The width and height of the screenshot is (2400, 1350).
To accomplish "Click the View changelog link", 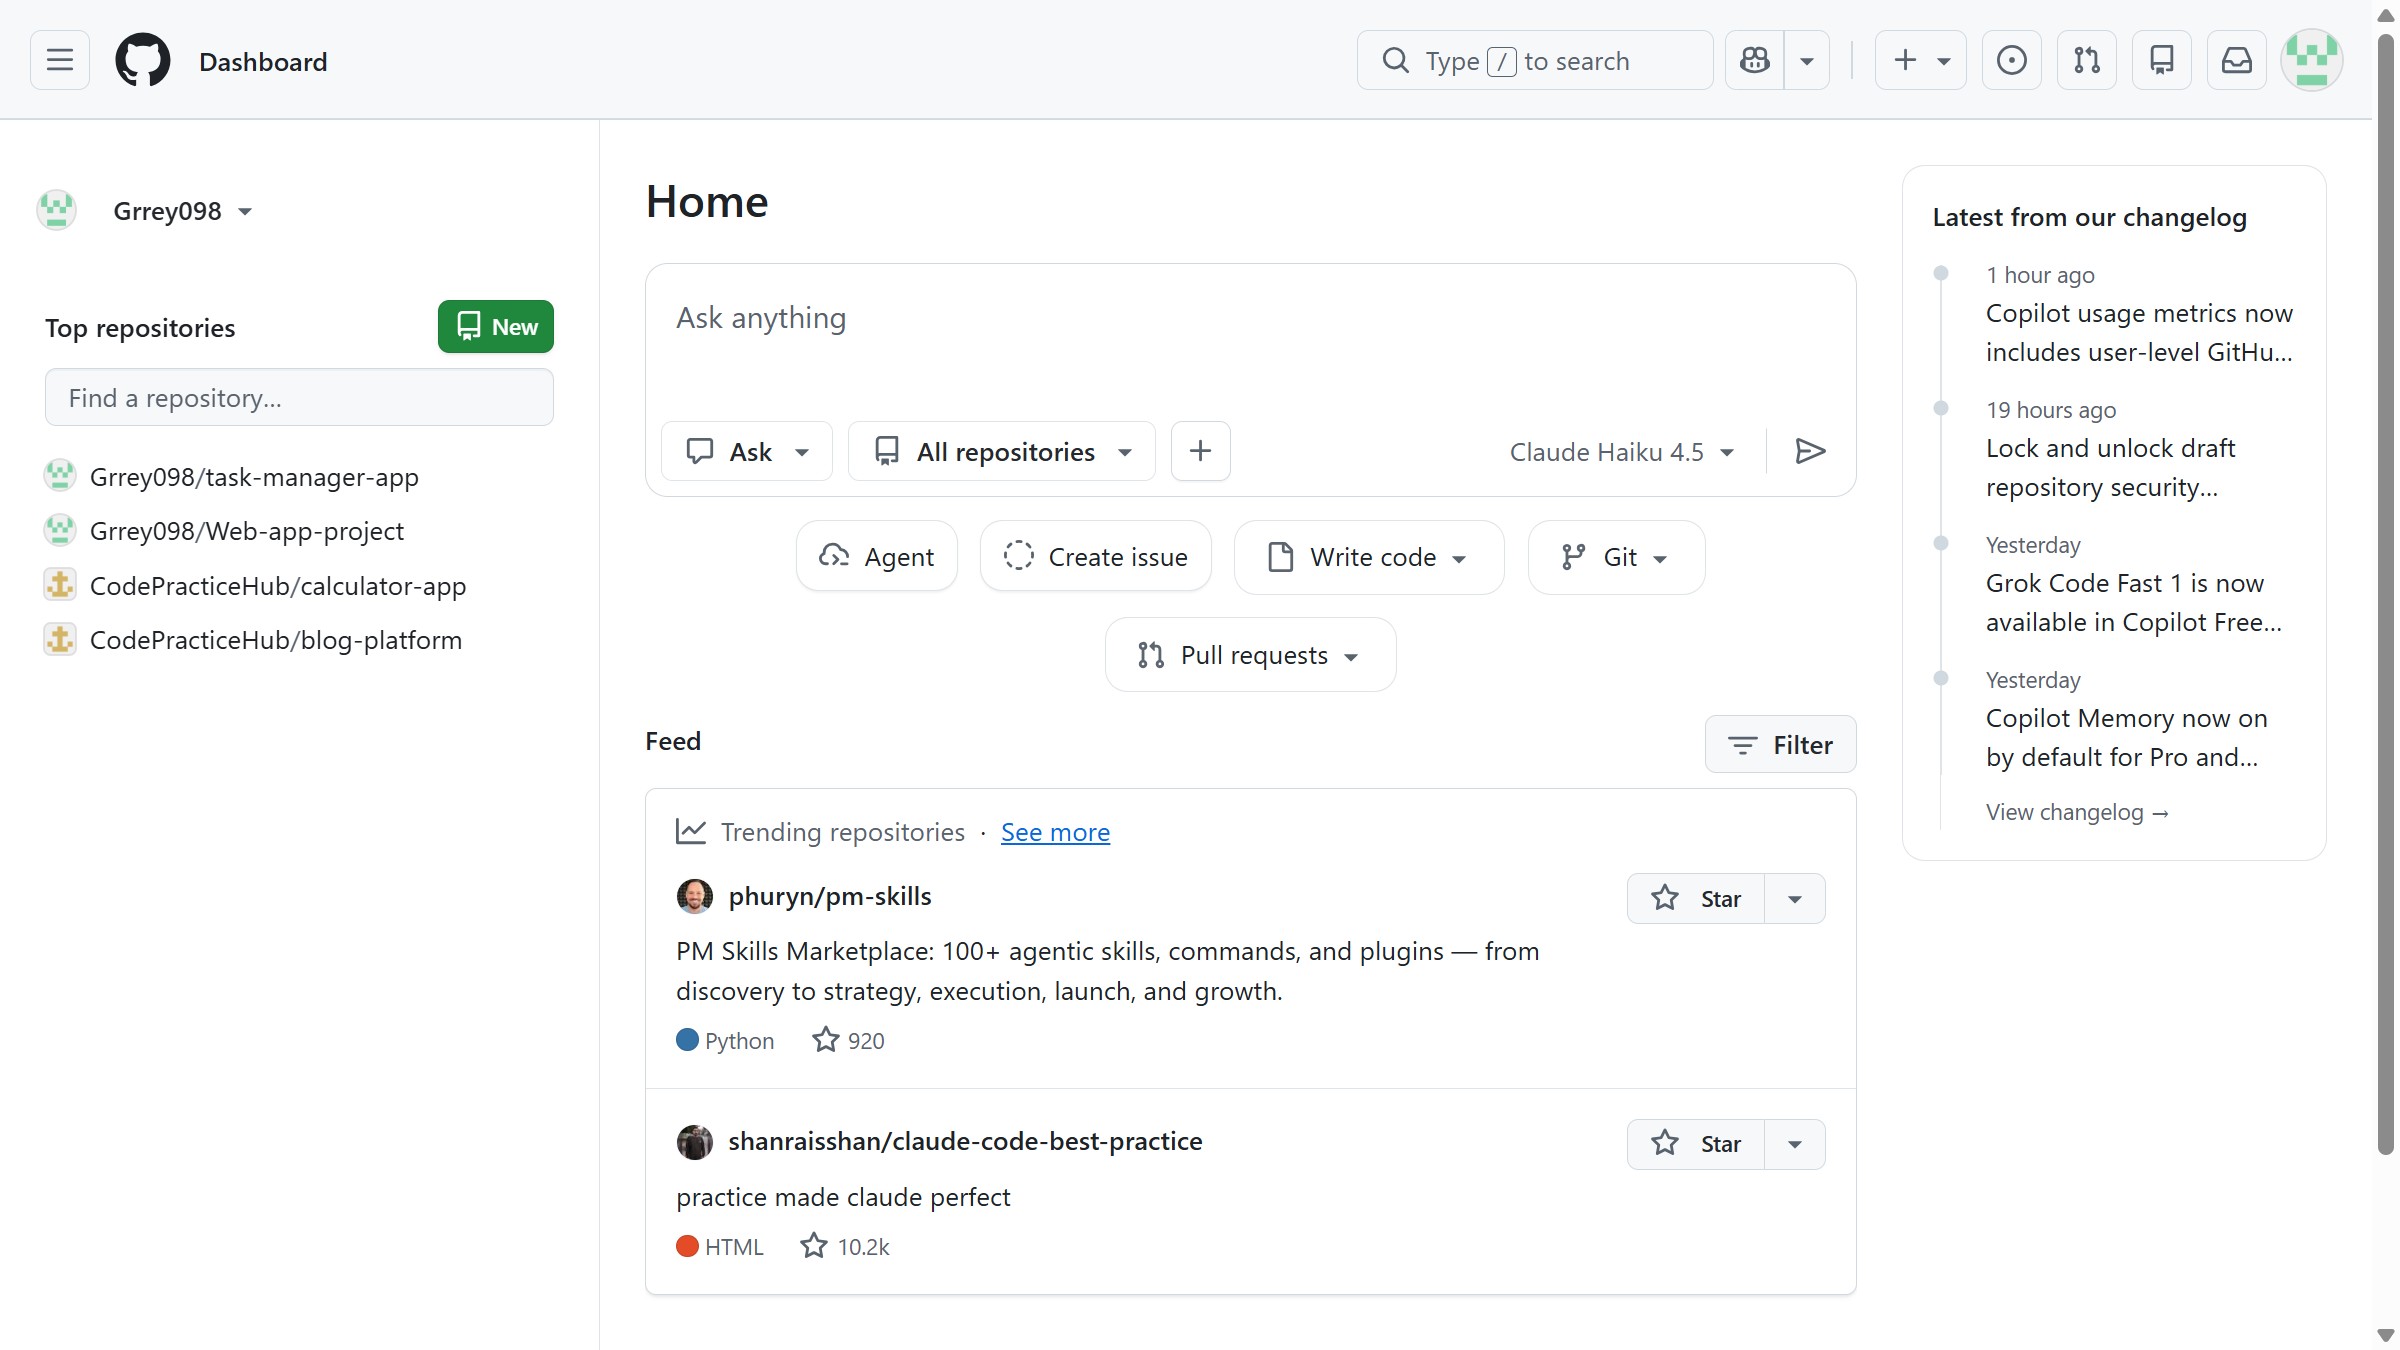I will (x=2077, y=812).
